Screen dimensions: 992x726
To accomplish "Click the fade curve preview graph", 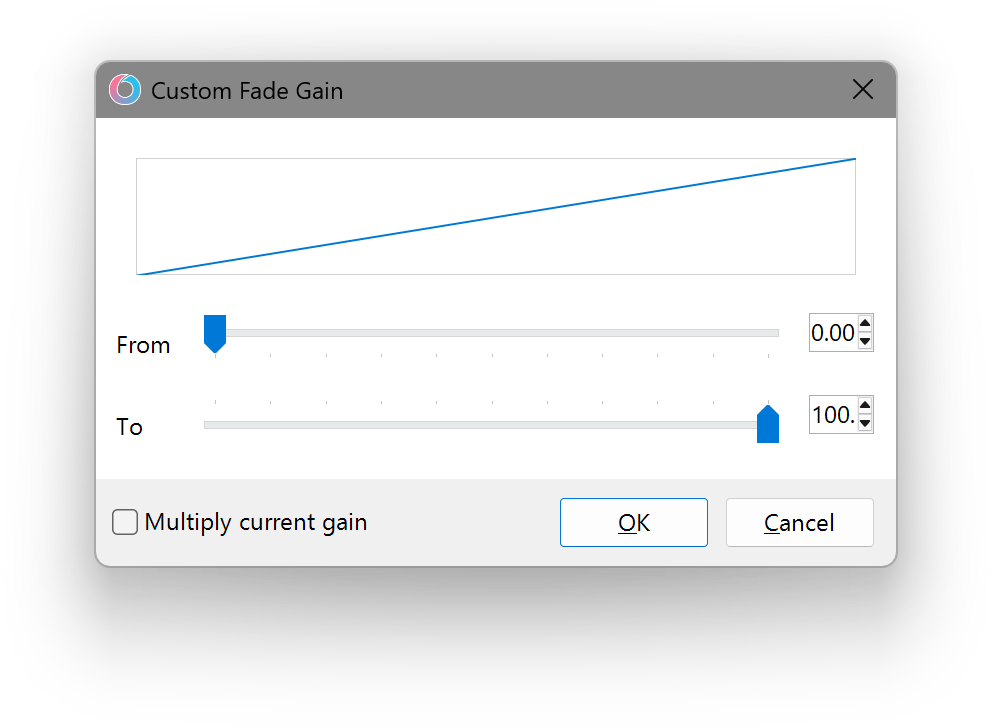I will click(496, 216).
